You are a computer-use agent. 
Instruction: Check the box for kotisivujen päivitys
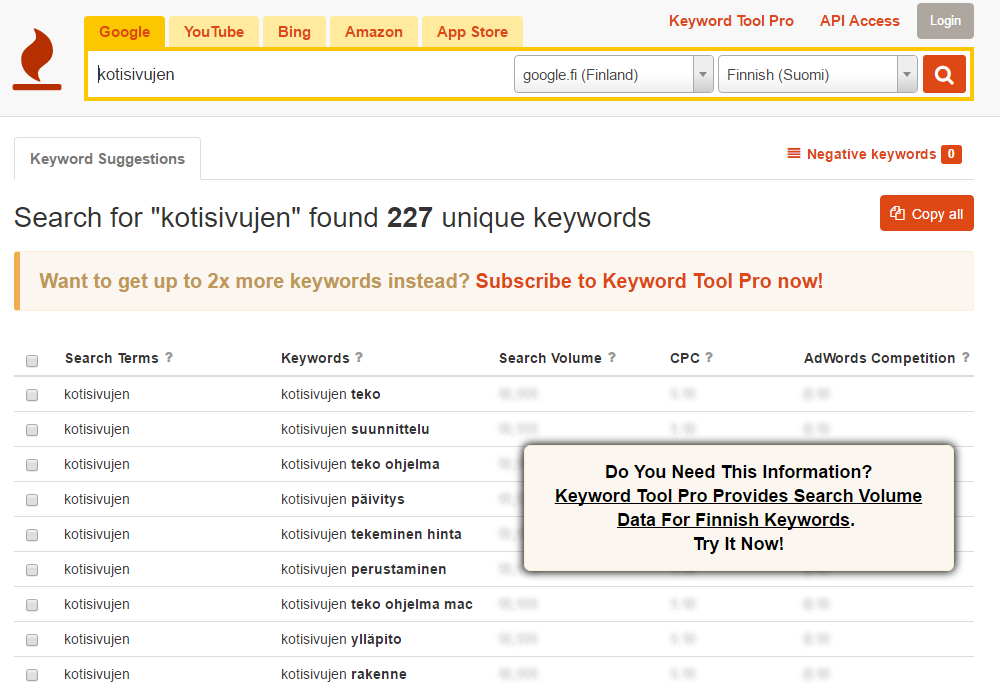point(32,500)
